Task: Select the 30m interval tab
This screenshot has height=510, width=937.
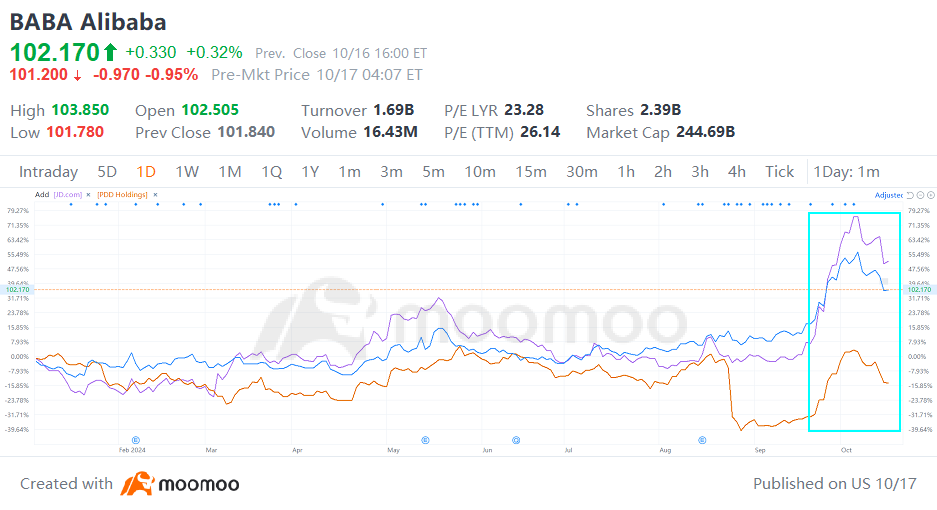Action: tap(582, 172)
